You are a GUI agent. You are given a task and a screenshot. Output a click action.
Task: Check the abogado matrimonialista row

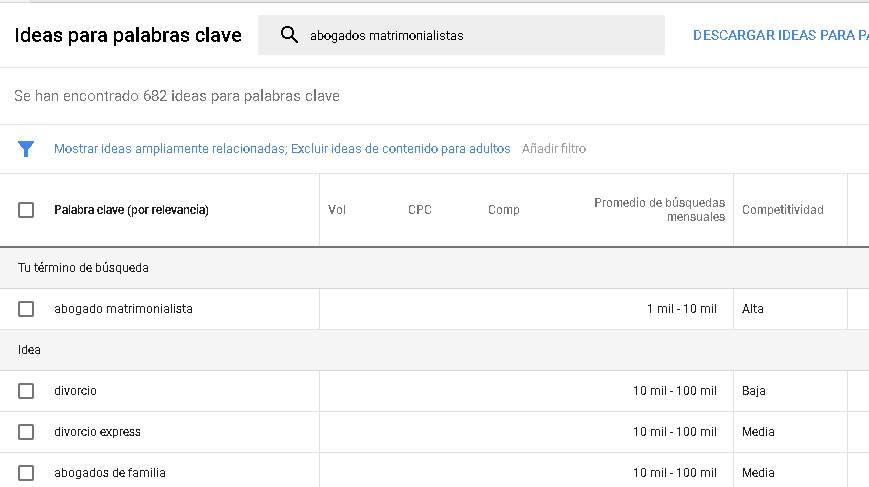[26, 309]
